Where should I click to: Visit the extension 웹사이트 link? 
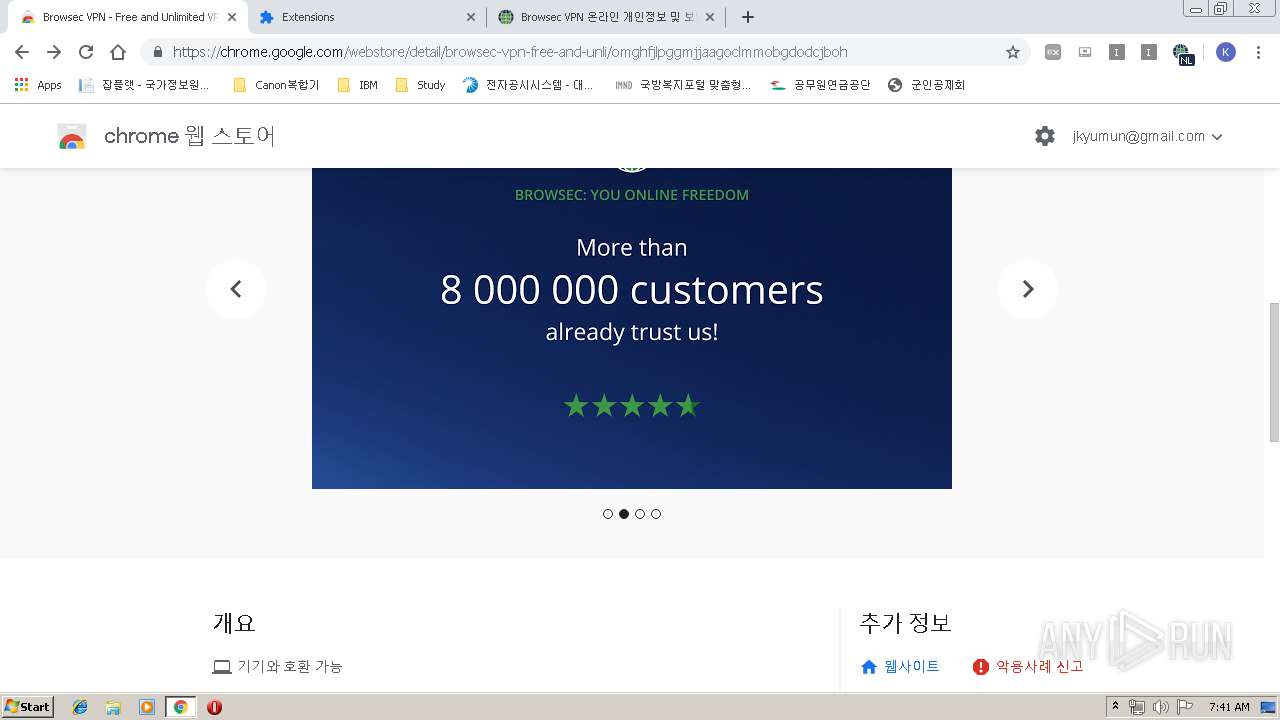900,667
